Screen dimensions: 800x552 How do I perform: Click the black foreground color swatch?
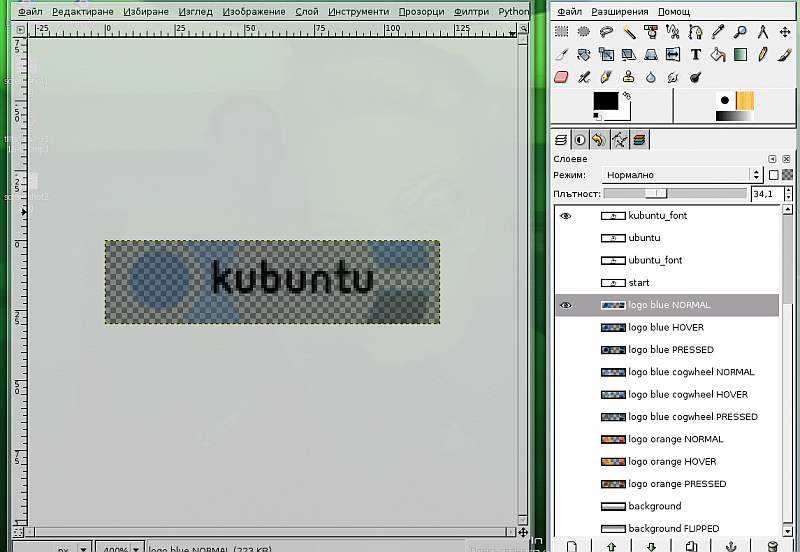pos(606,101)
